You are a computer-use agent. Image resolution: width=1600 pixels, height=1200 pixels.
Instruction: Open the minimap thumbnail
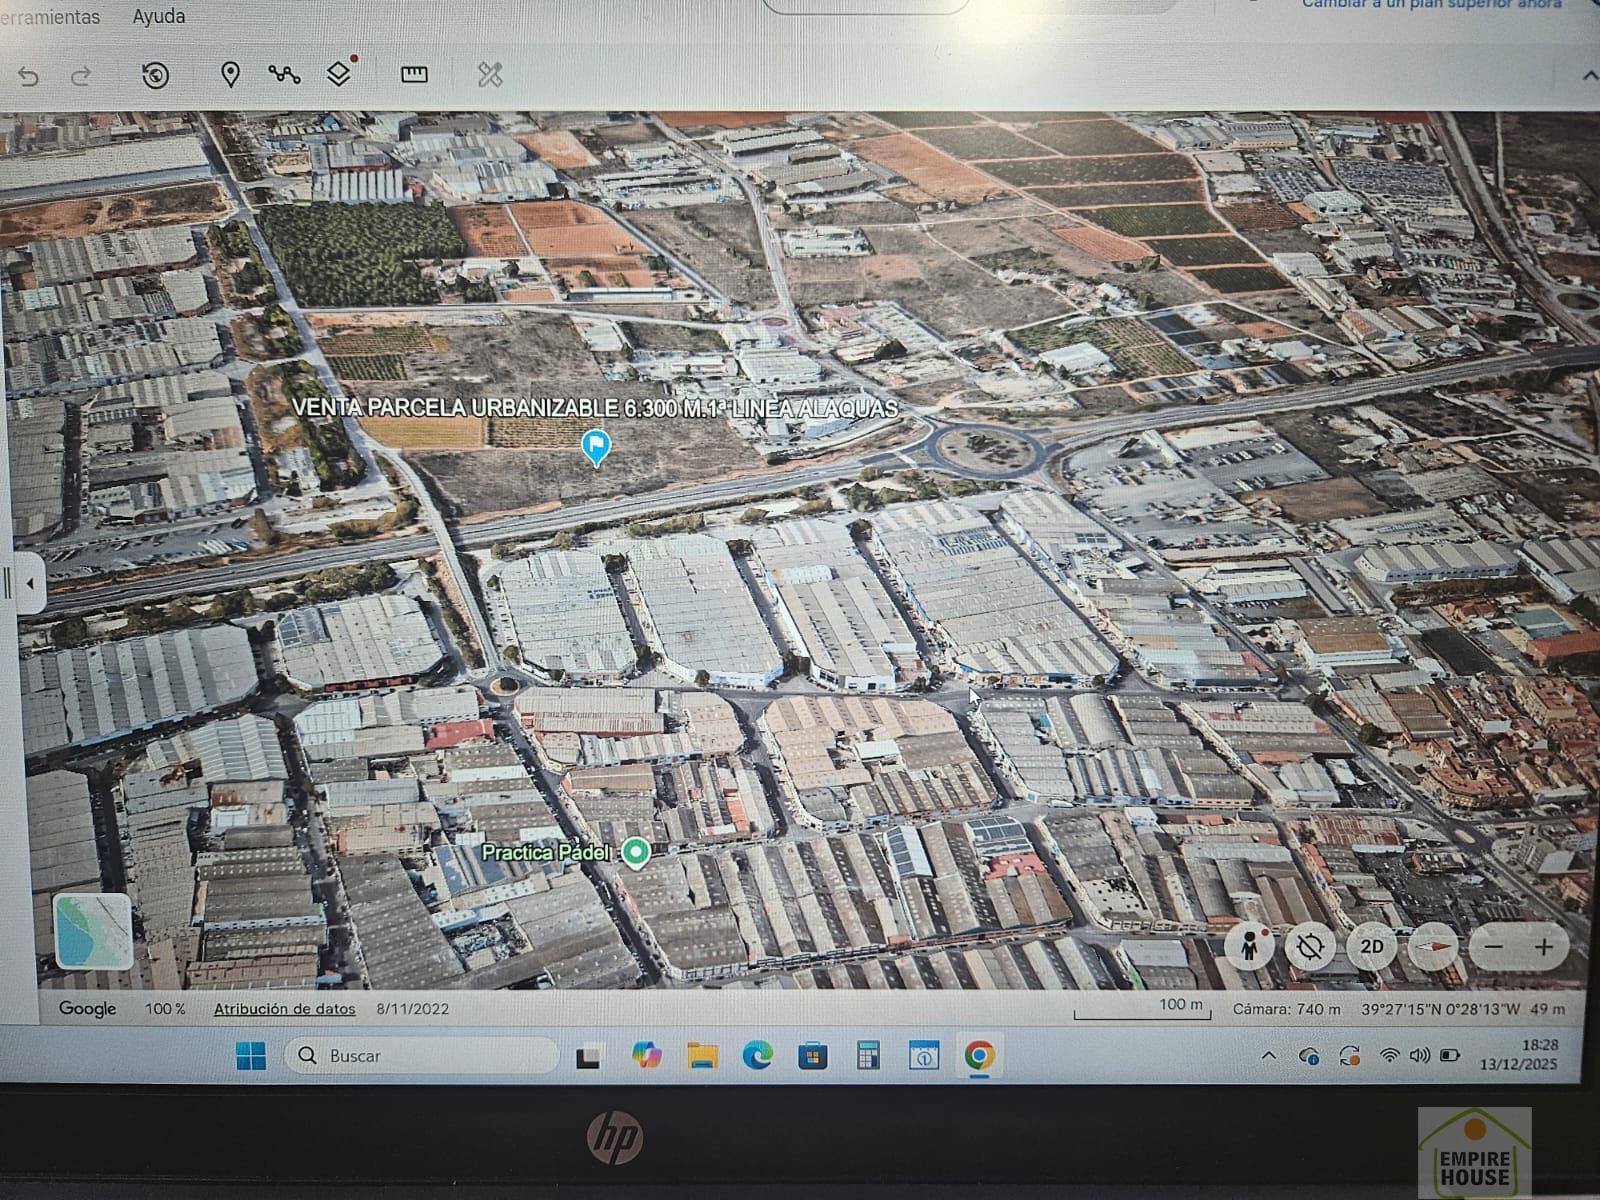92,932
